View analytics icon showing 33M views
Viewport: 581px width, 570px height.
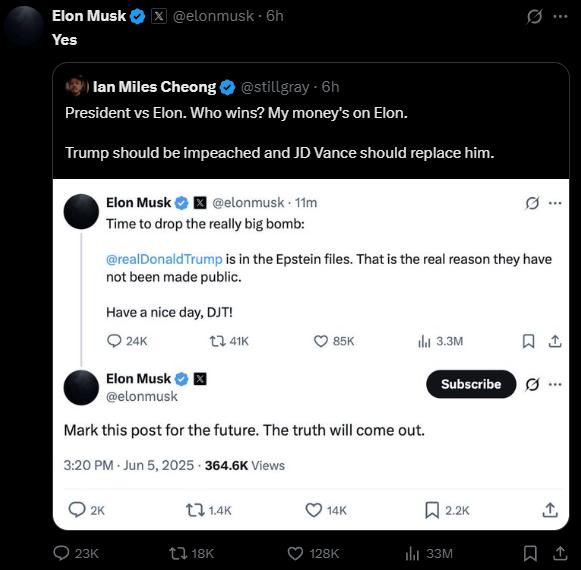point(412,554)
